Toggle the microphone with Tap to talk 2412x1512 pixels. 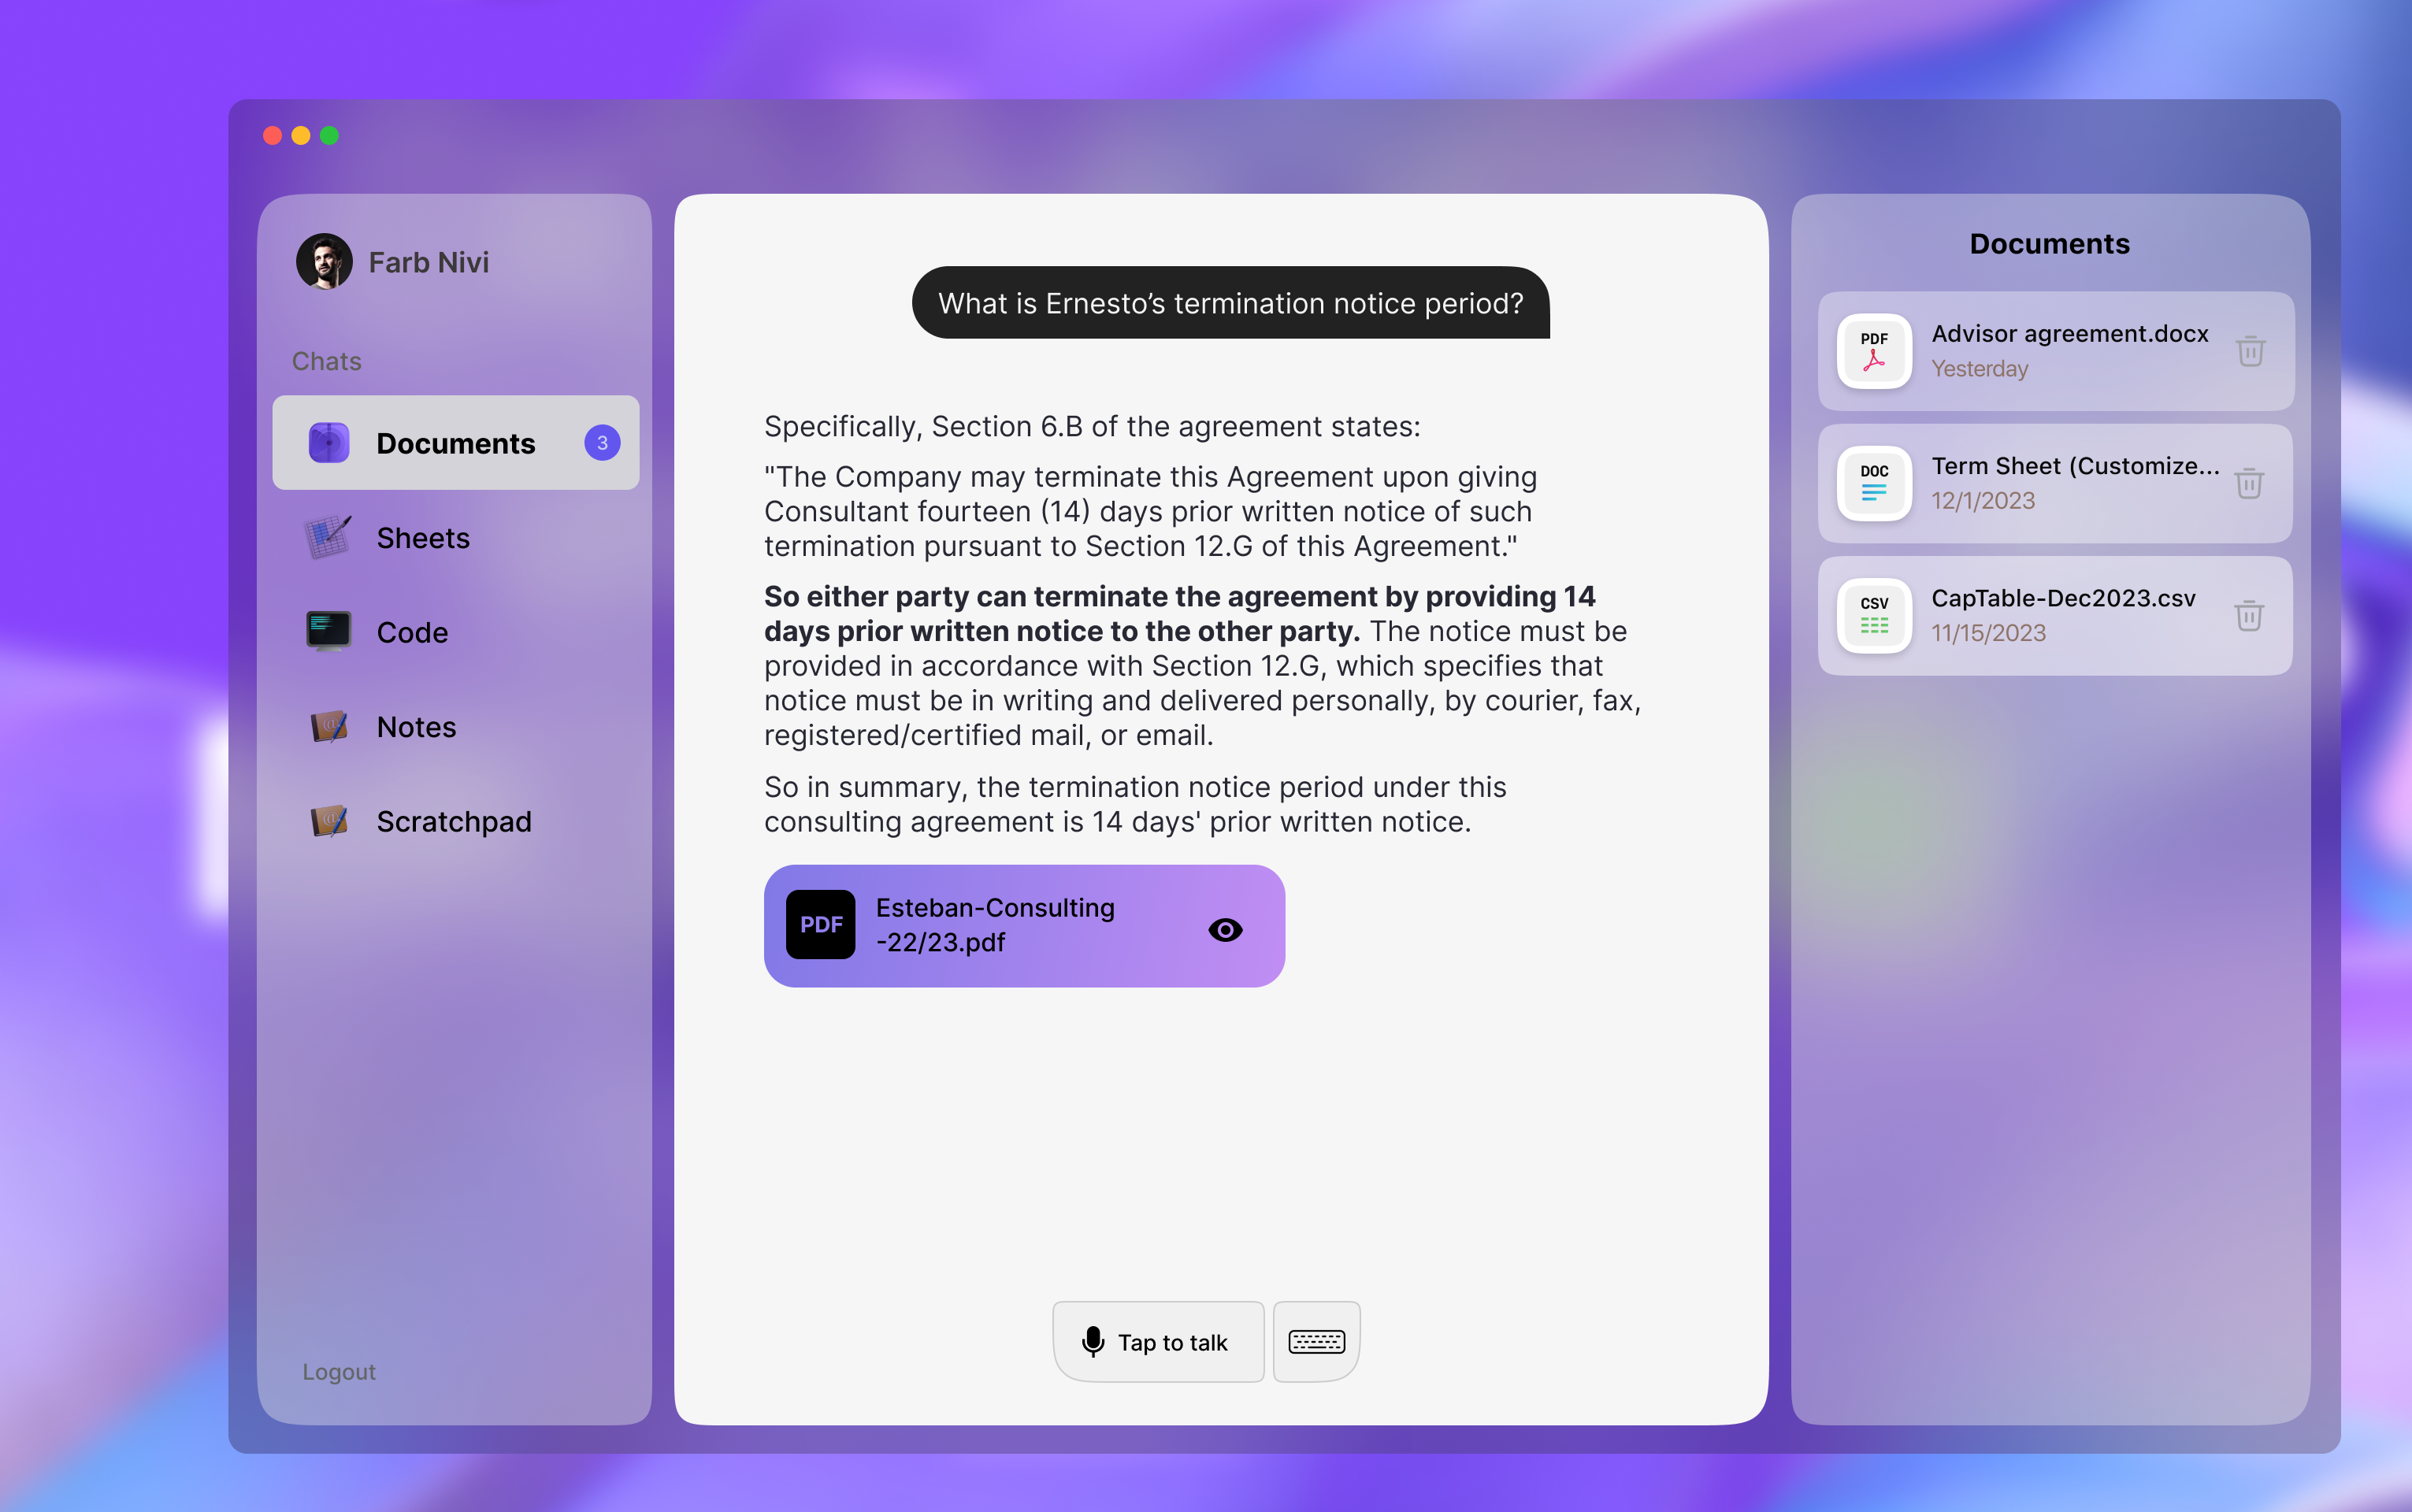click(x=1157, y=1341)
